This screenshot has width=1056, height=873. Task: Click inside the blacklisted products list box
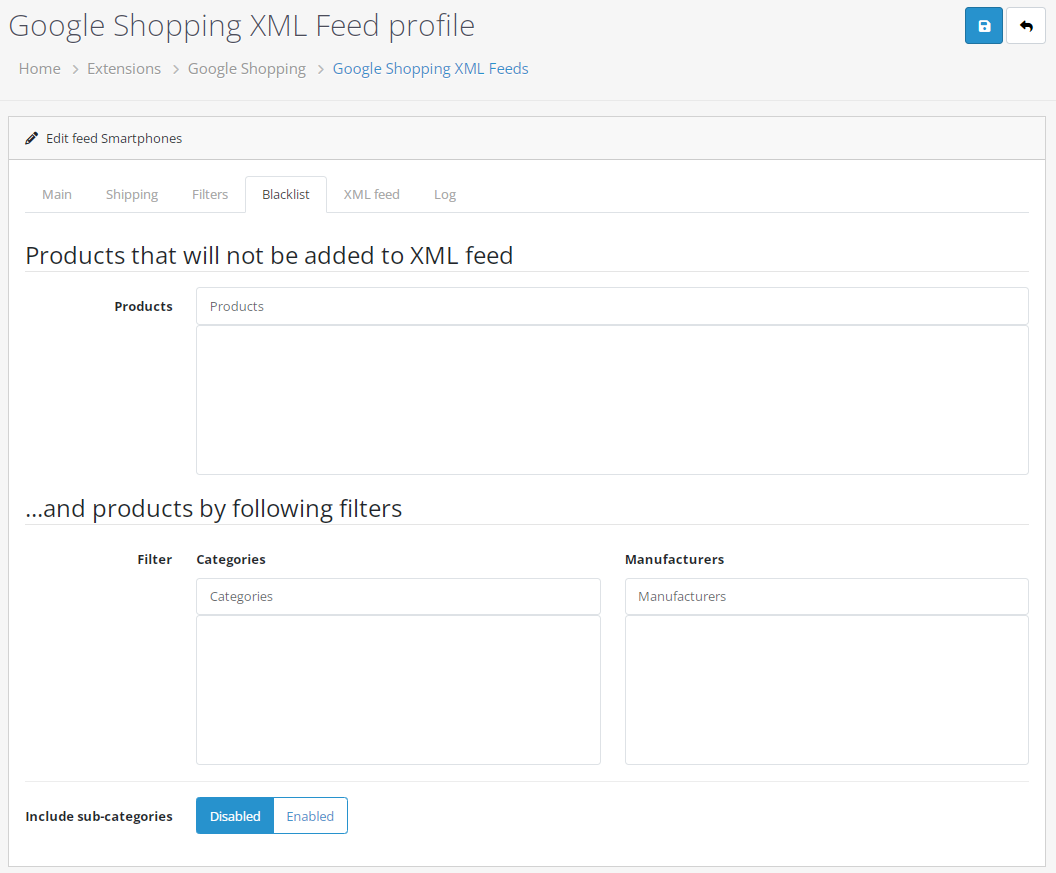click(x=612, y=400)
